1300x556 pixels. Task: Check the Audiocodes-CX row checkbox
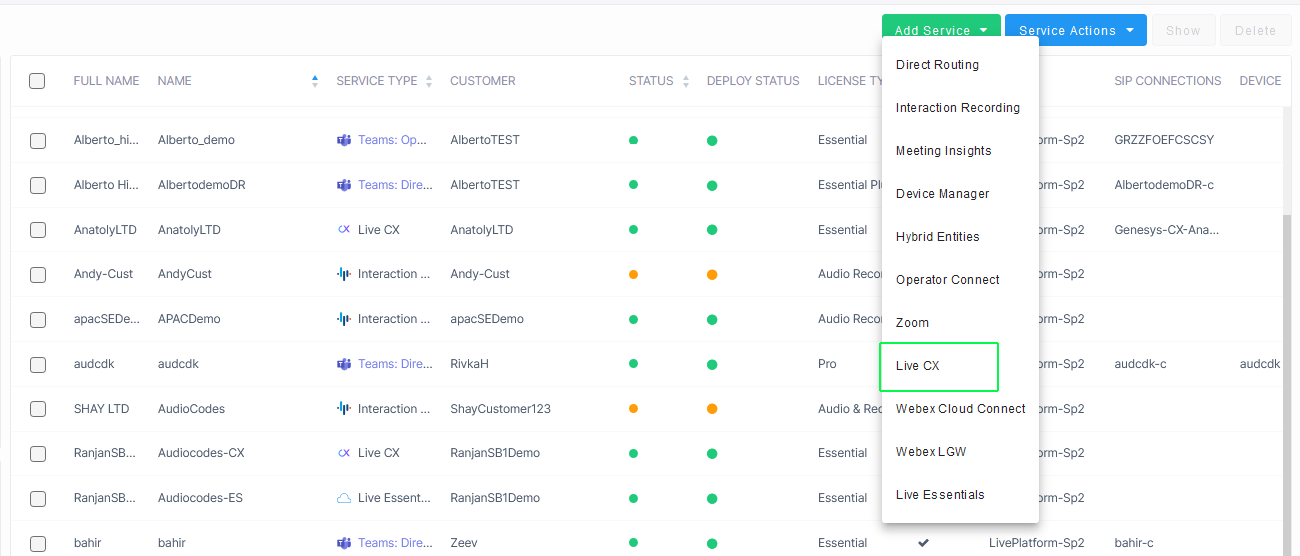pyautogui.click(x=38, y=454)
